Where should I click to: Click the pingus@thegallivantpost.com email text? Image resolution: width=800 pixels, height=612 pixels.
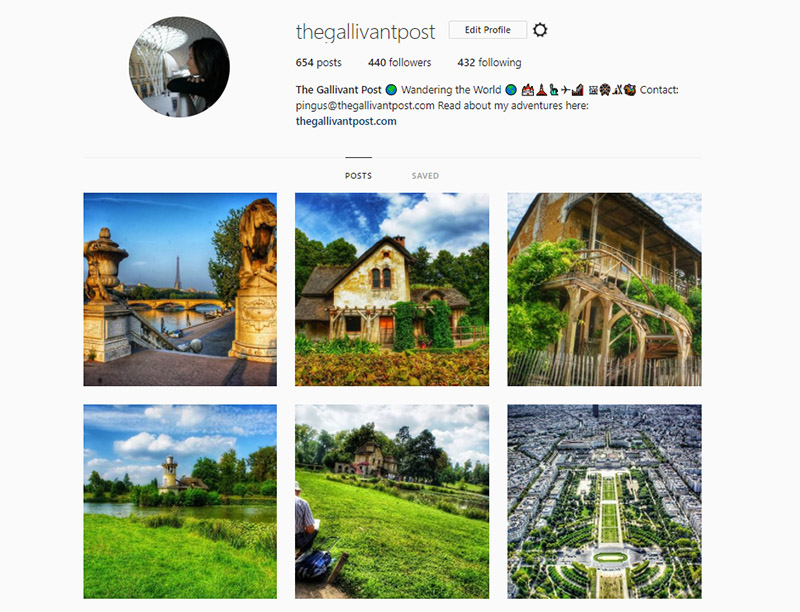[365, 106]
